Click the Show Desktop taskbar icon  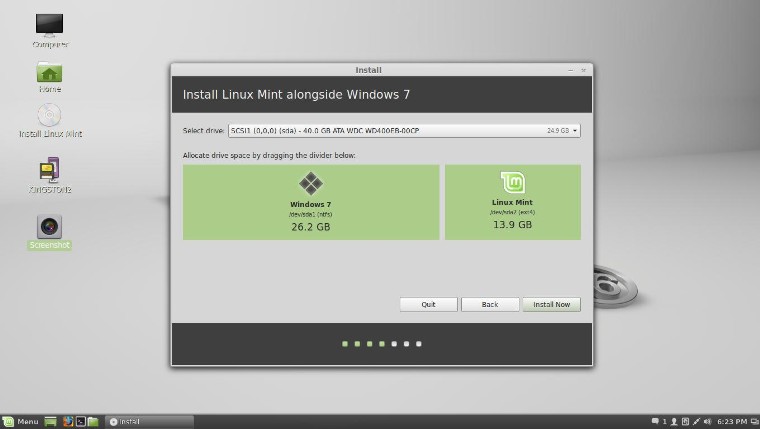click(x=50, y=422)
